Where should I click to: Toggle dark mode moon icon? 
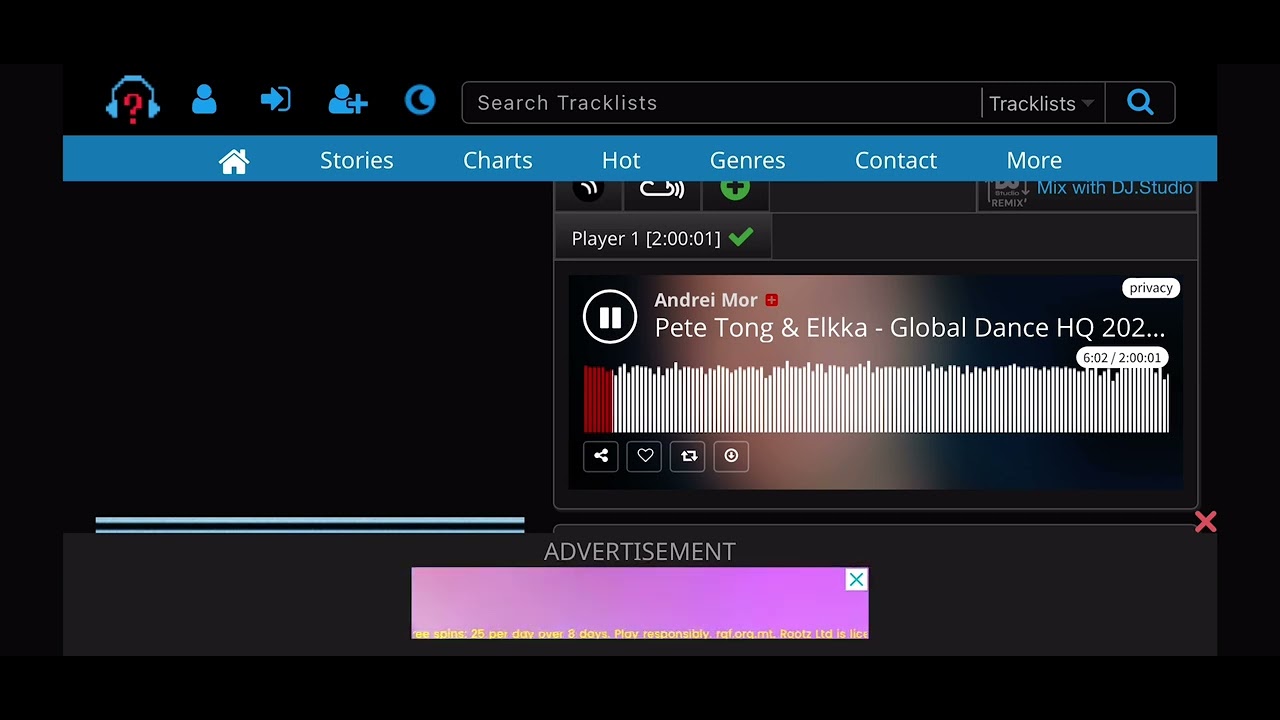pos(420,100)
